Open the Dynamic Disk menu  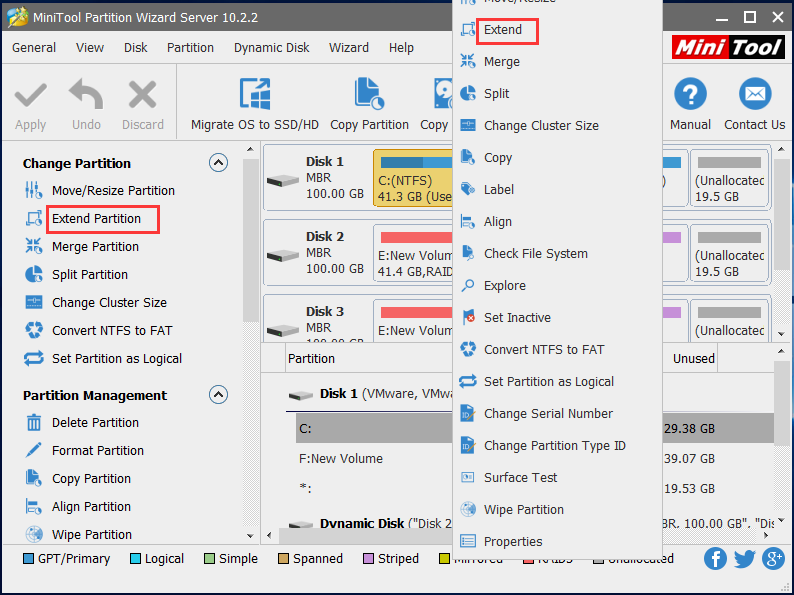pos(271,48)
